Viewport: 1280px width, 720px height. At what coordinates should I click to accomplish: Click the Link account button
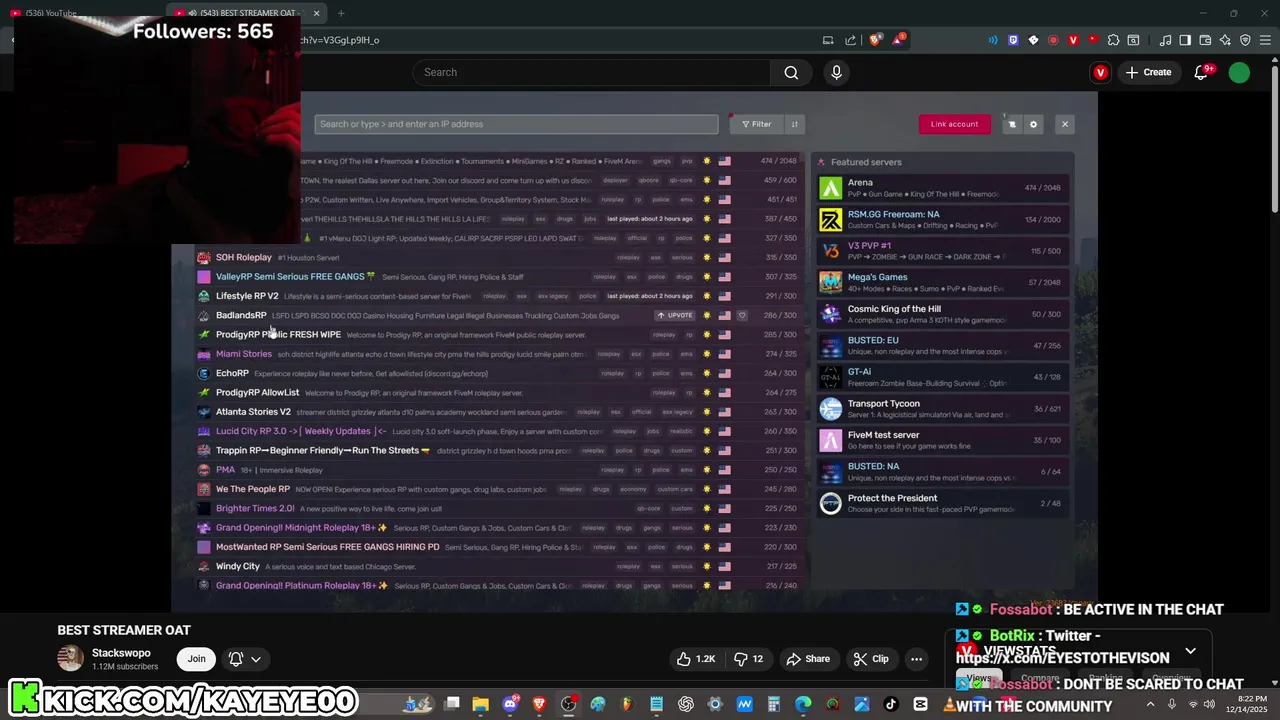click(x=955, y=124)
